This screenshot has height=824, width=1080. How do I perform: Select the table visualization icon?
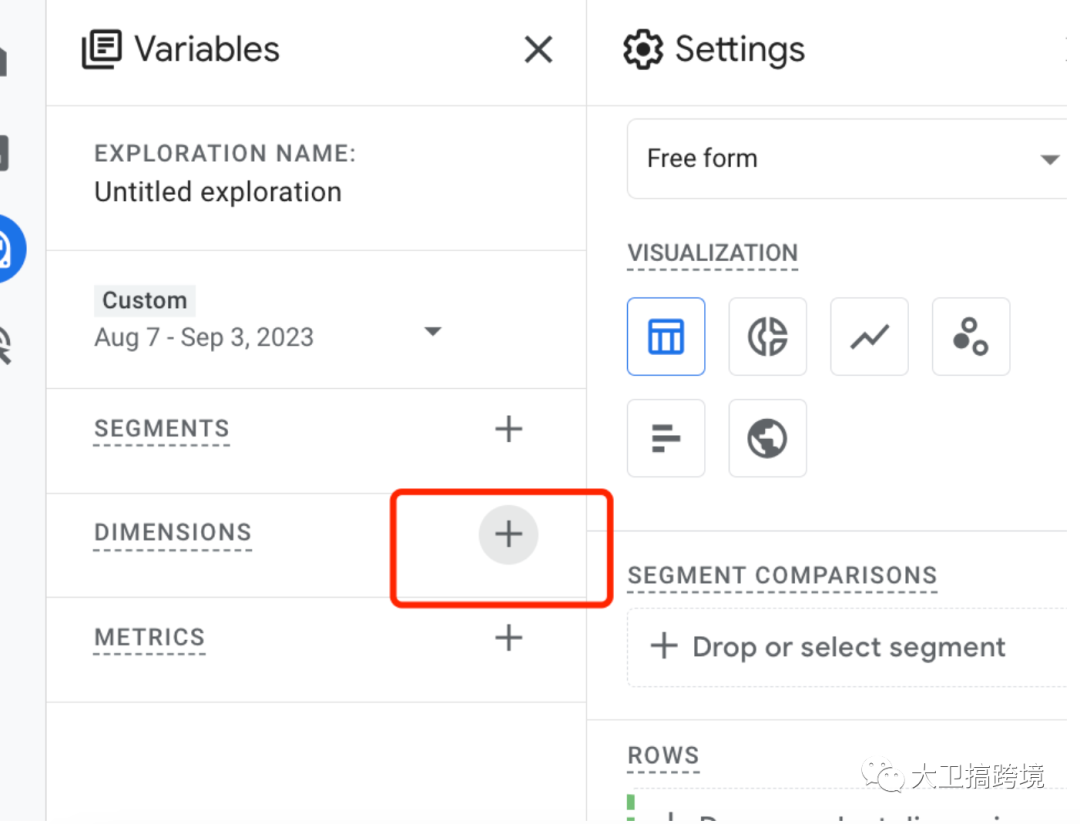666,337
